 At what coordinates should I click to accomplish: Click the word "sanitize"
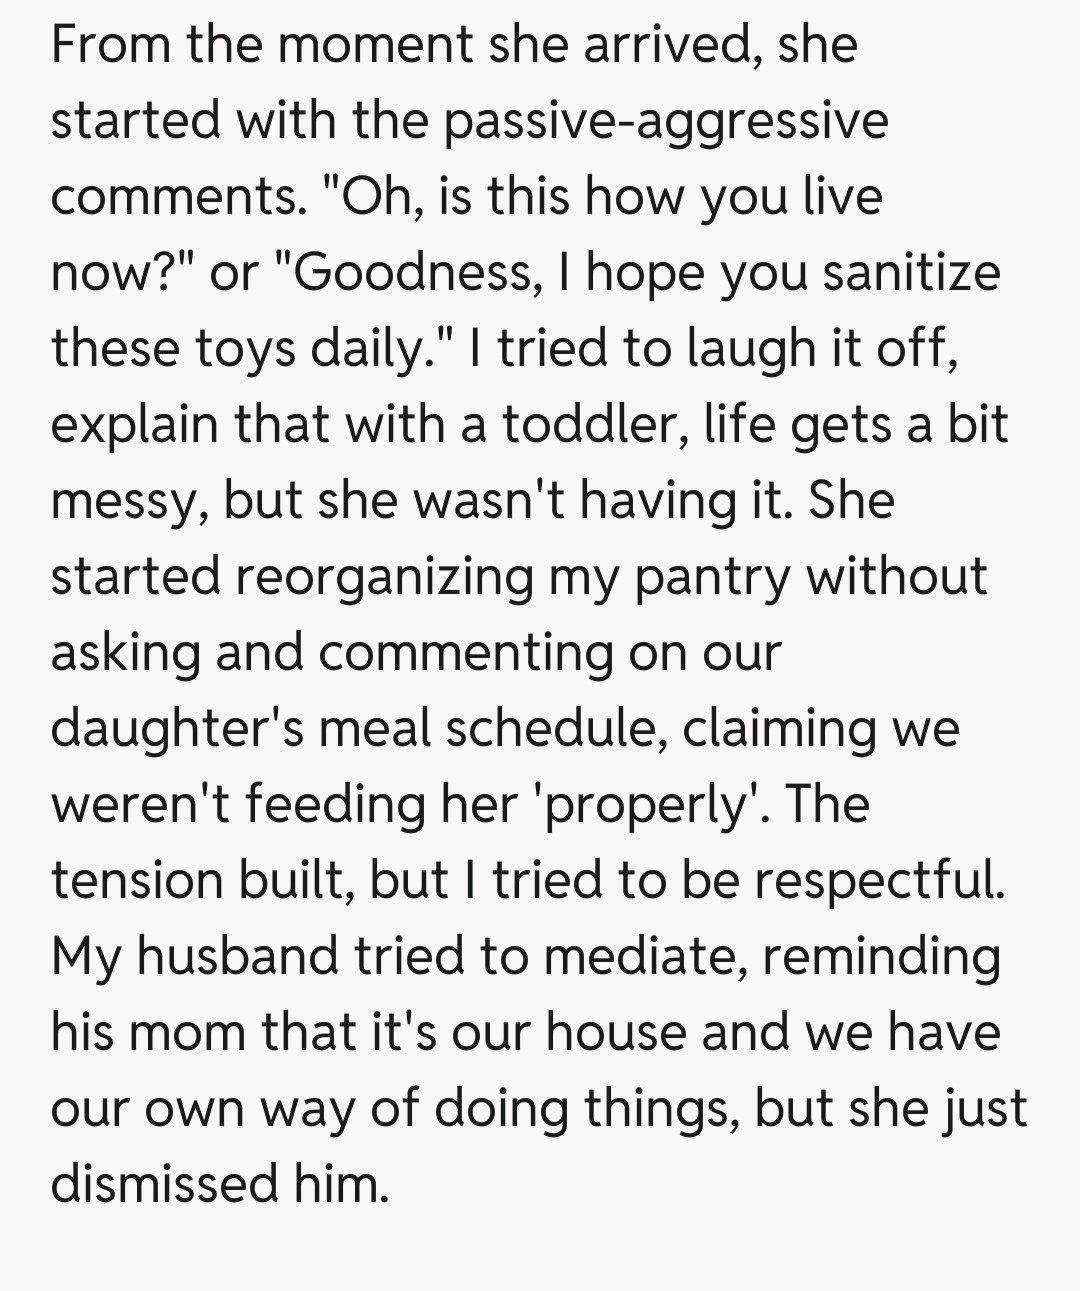(911, 273)
